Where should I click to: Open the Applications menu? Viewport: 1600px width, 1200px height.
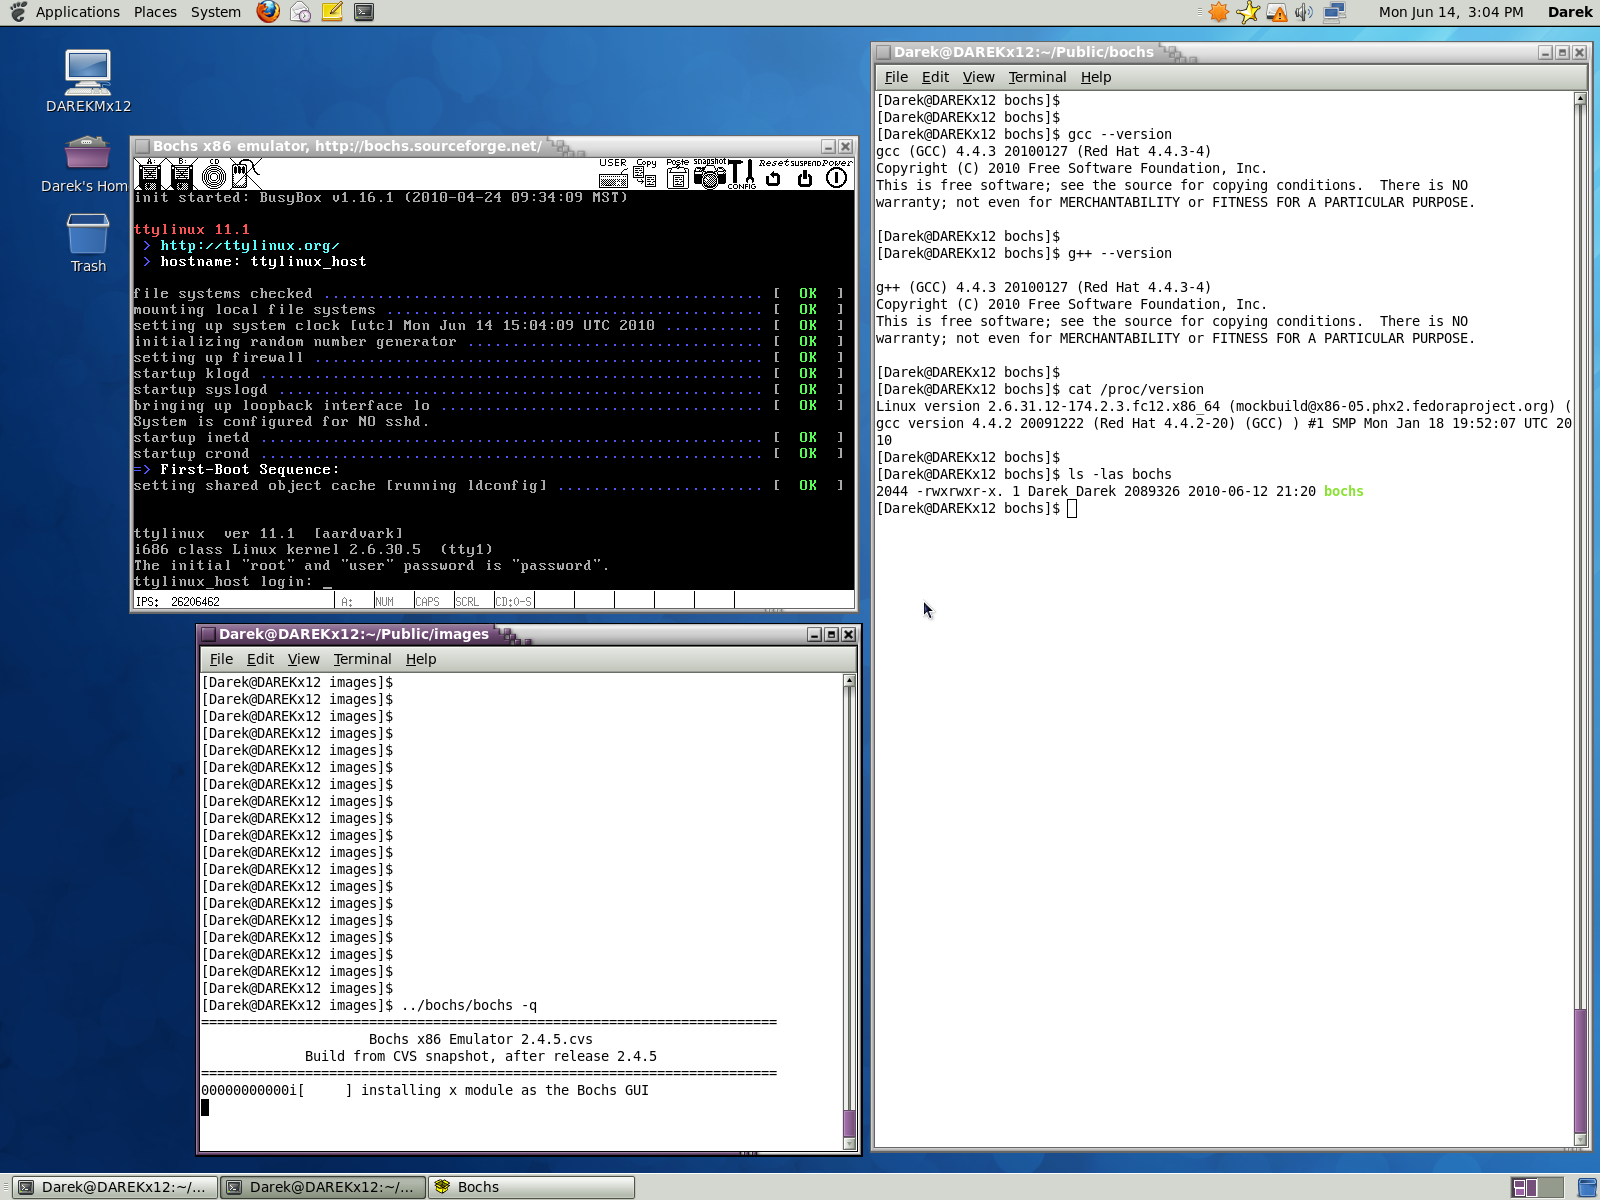pyautogui.click(x=77, y=12)
